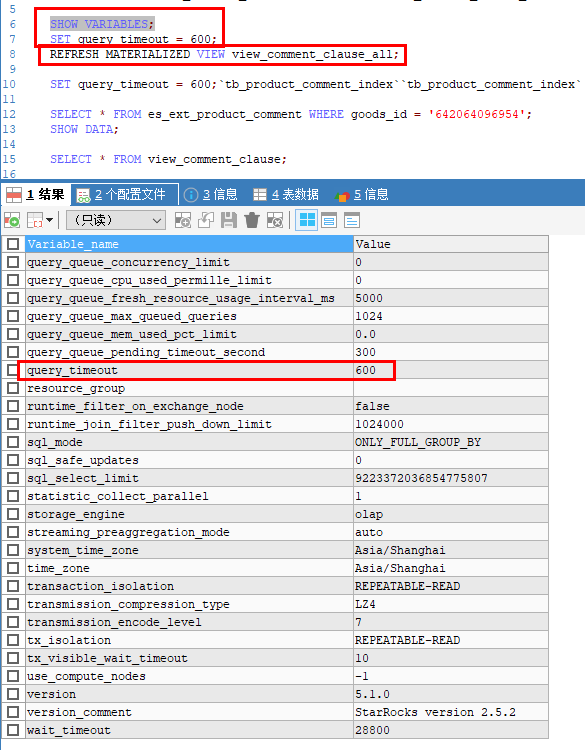Viewport: 585px width, 750px height.
Task: Toggle the select-all header checkbox
Action: click(13, 244)
